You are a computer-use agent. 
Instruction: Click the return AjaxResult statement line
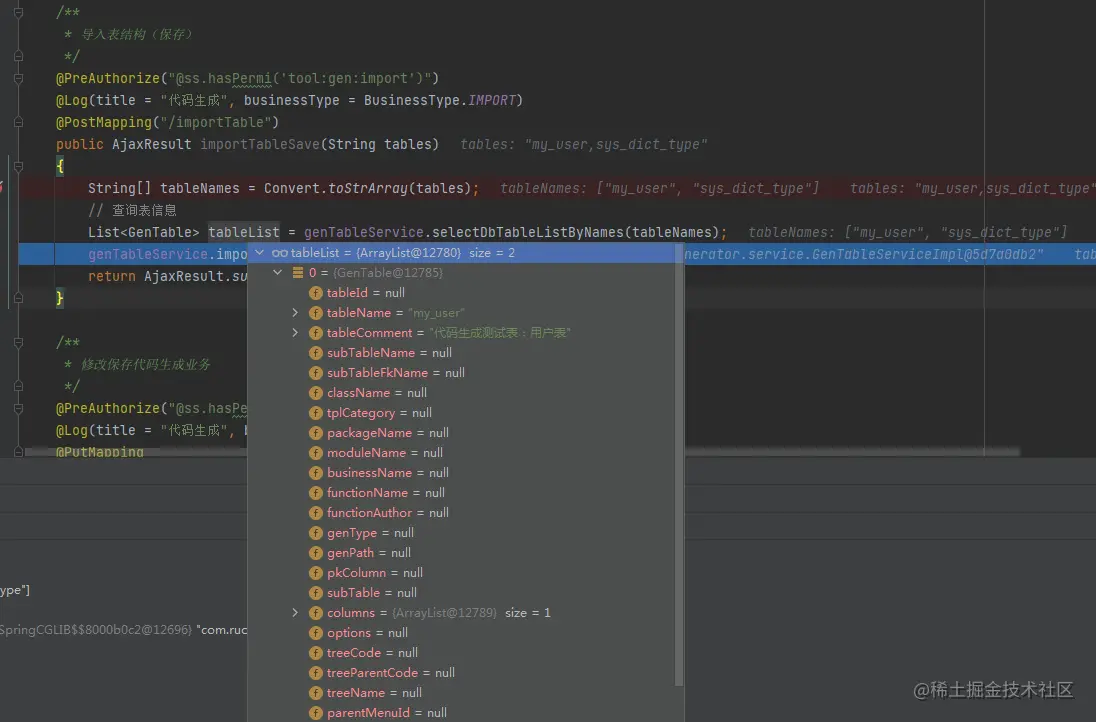click(168, 276)
